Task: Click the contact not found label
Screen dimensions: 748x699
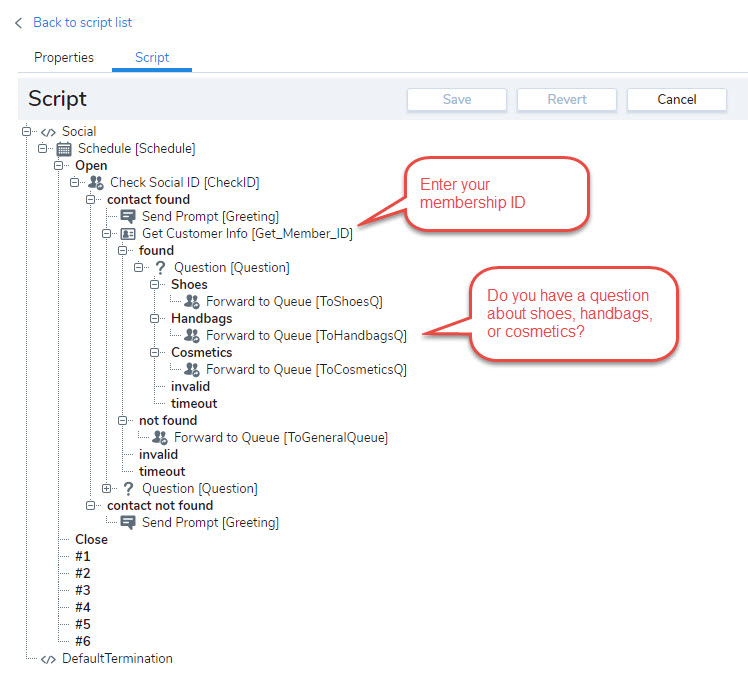Action: [160, 506]
